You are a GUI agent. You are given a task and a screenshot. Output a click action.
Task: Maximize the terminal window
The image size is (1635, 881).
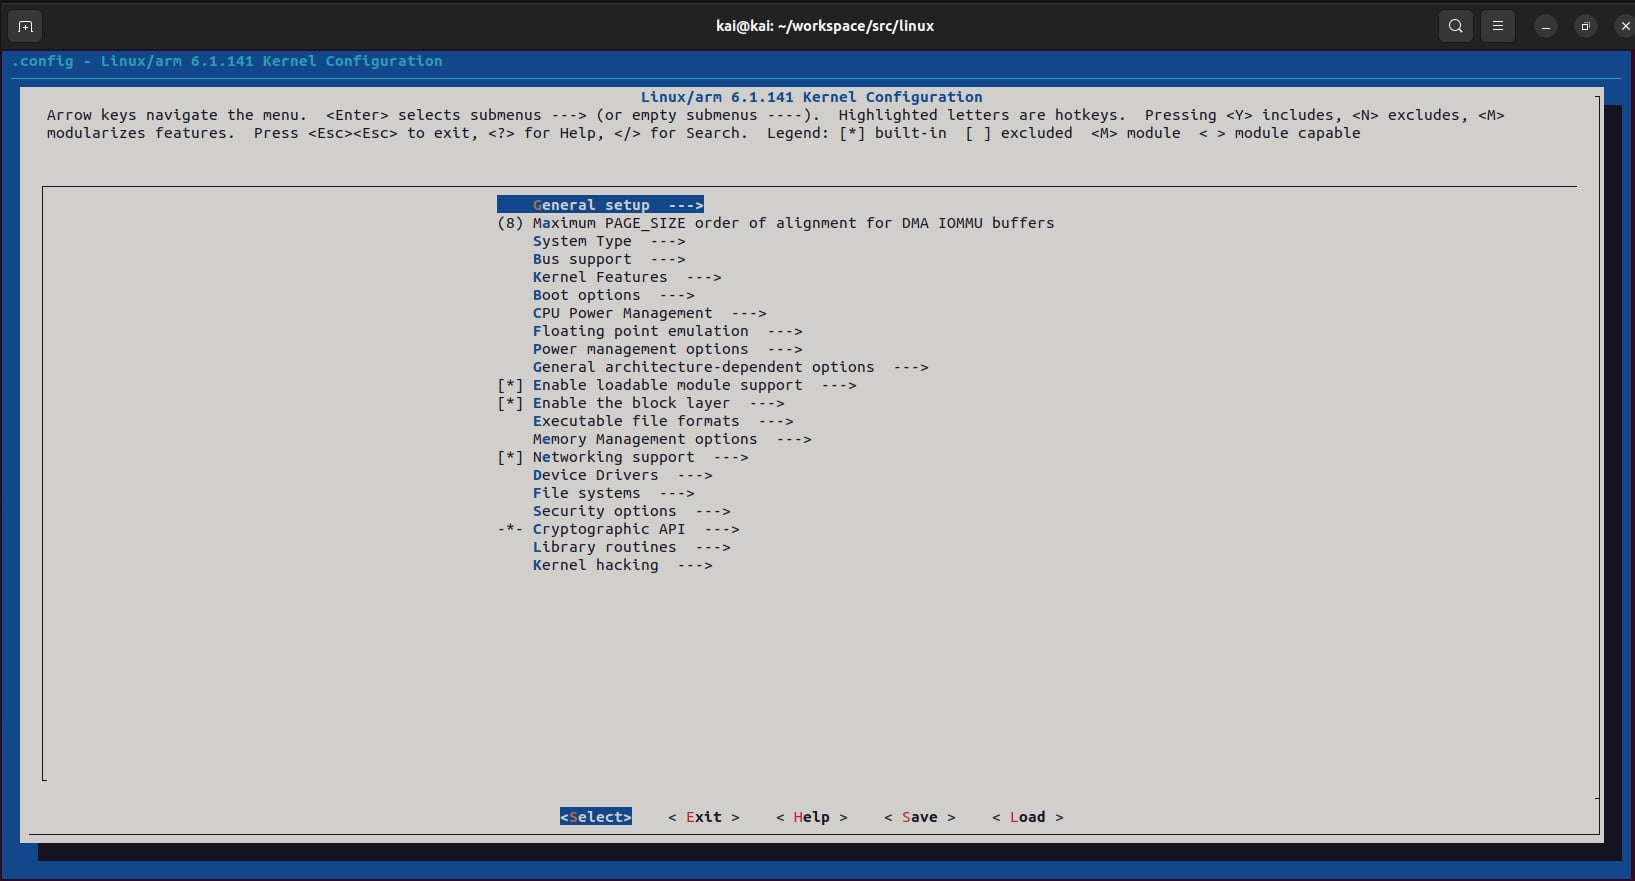[1585, 26]
